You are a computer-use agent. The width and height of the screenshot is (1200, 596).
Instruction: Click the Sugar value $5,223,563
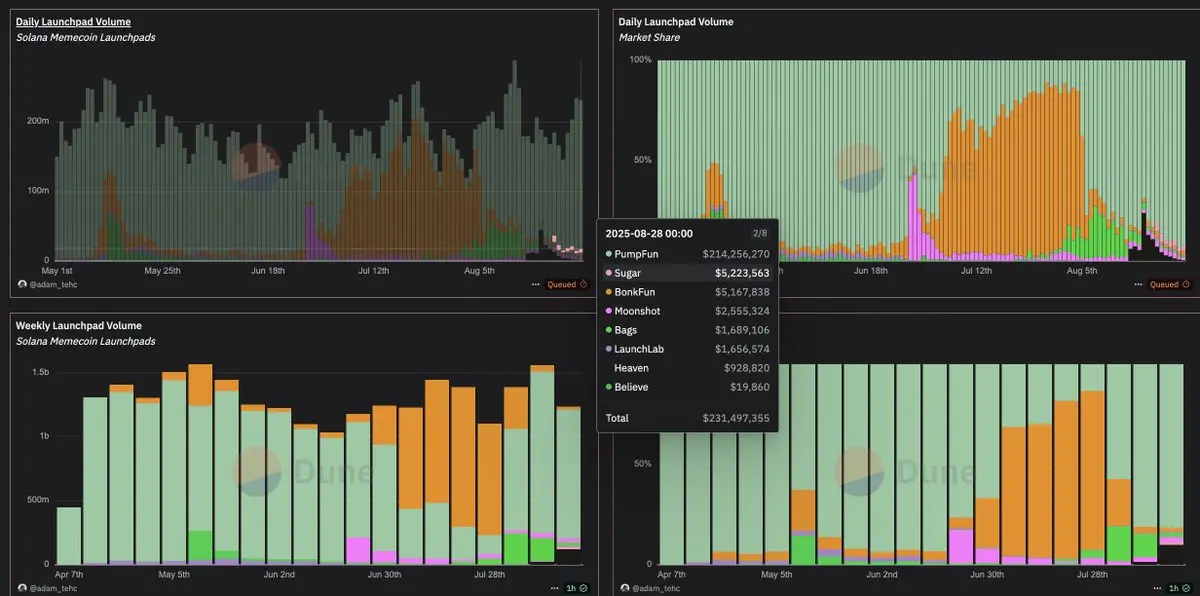click(742, 272)
